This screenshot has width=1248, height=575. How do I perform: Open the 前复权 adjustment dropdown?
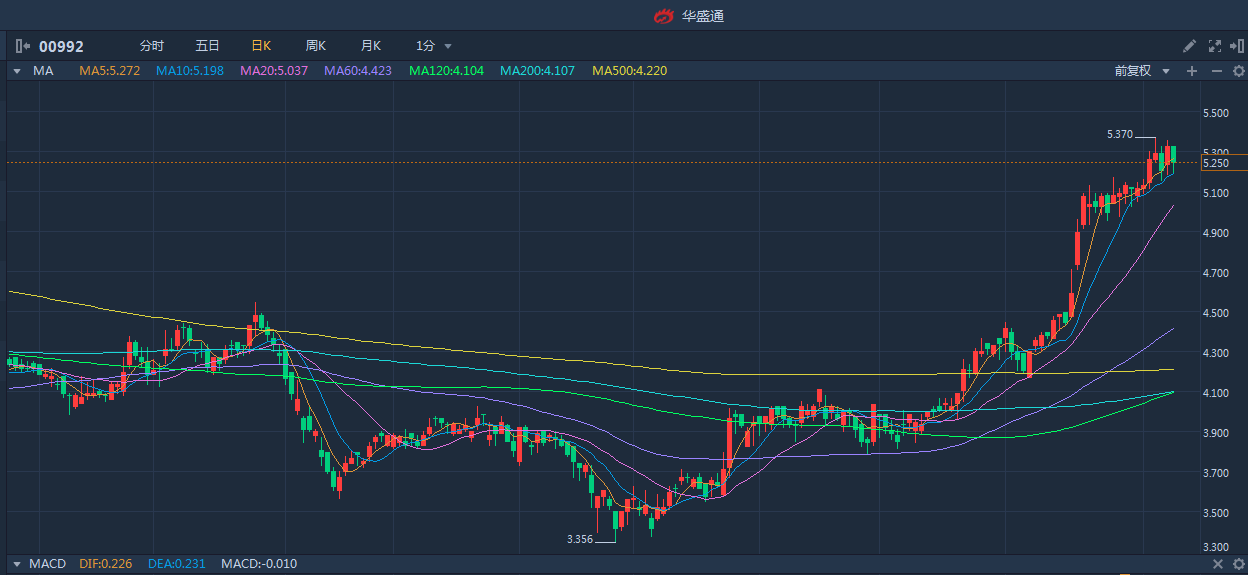pyautogui.click(x=1138, y=71)
